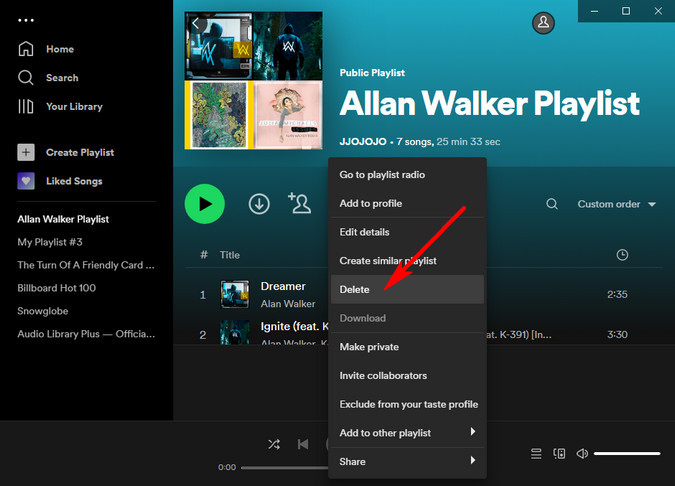
Task: Choose Invite collaborators menu entry
Action: (407, 375)
